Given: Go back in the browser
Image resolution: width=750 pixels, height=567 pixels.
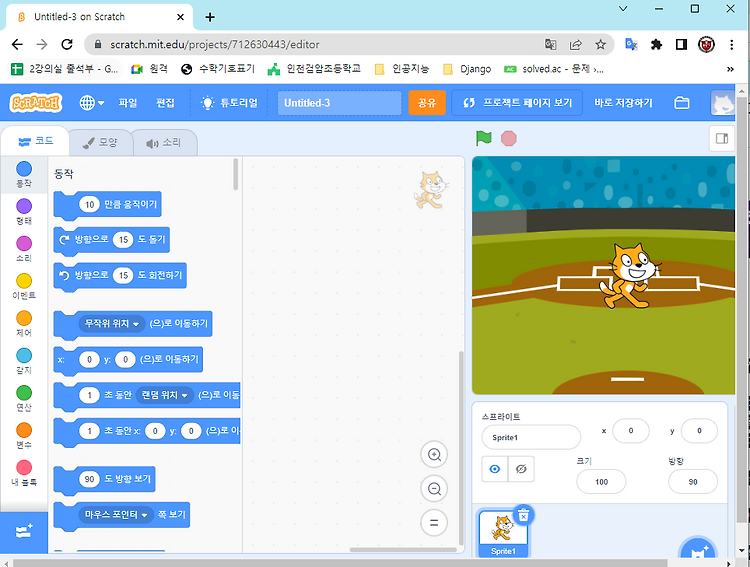Looking at the screenshot, I should tap(17, 44).
